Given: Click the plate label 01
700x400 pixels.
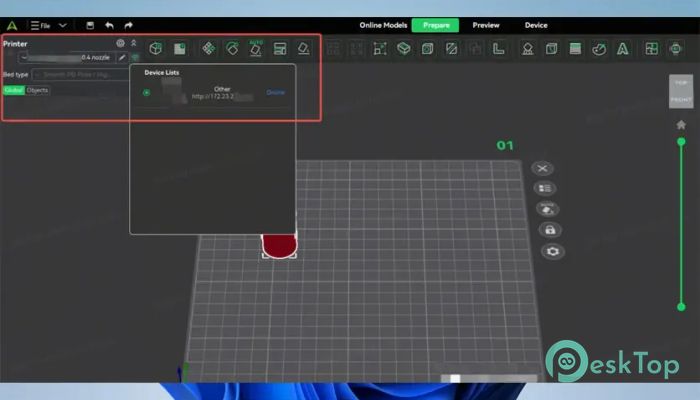Looking at the screenshot, I should coord(505,145).
